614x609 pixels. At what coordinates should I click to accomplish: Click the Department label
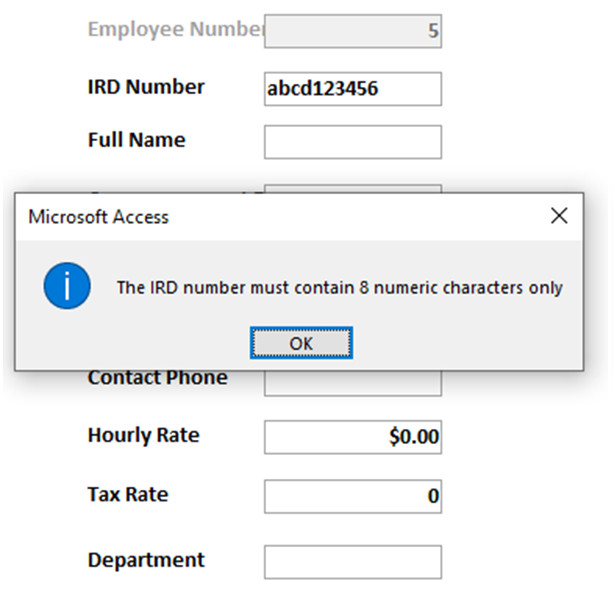[146, 560]
